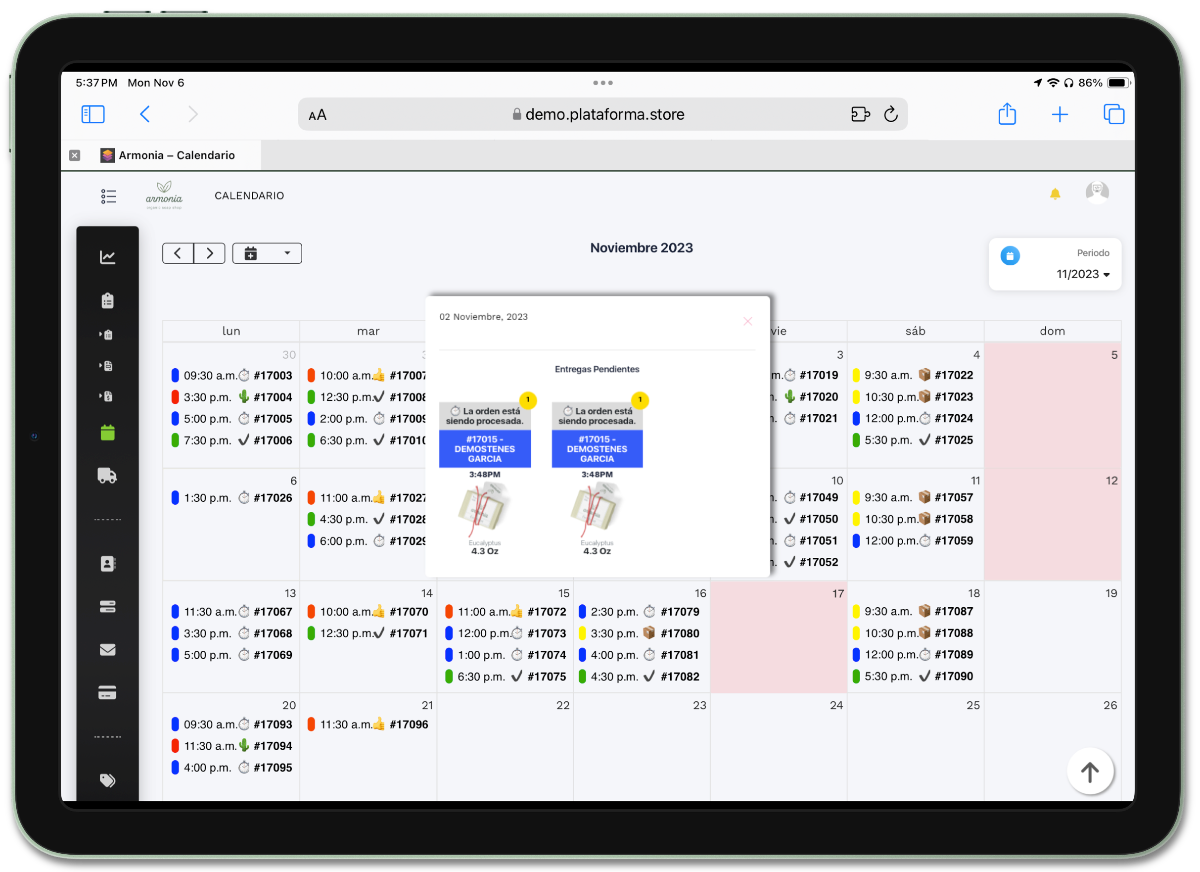Click the scroll-to-top arrow button
This screenshot has height=872, width=1200.
coord(1090,771)
